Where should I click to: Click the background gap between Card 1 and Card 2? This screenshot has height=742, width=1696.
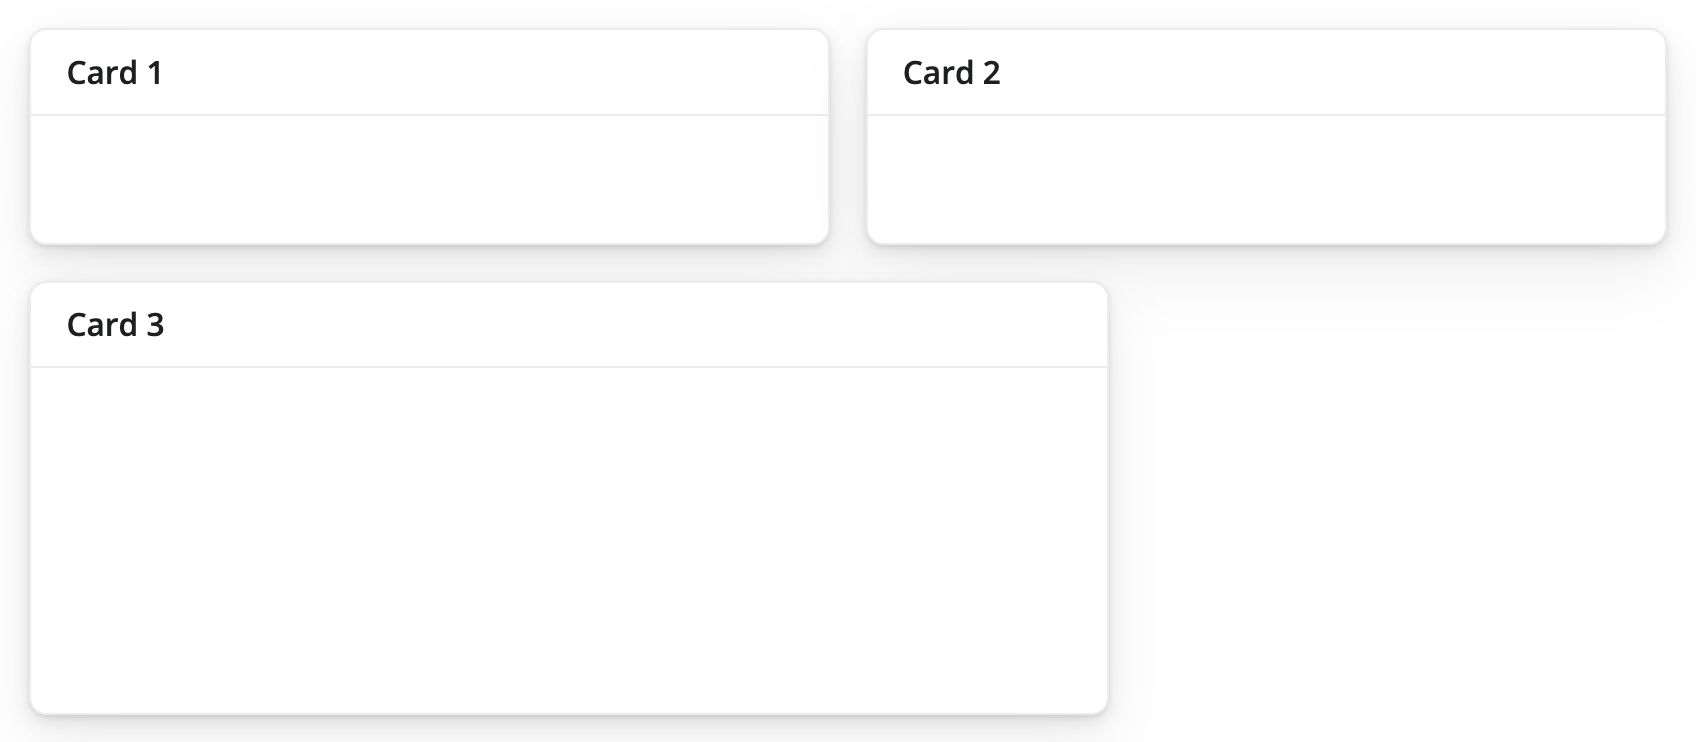849,135
